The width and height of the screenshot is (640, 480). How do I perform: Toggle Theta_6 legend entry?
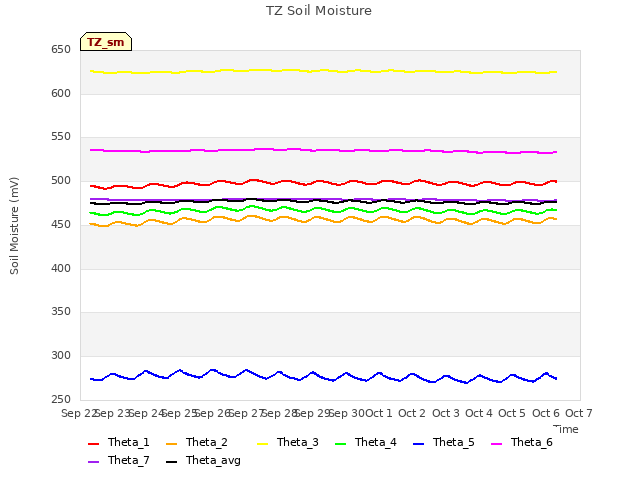click(522, 442)
